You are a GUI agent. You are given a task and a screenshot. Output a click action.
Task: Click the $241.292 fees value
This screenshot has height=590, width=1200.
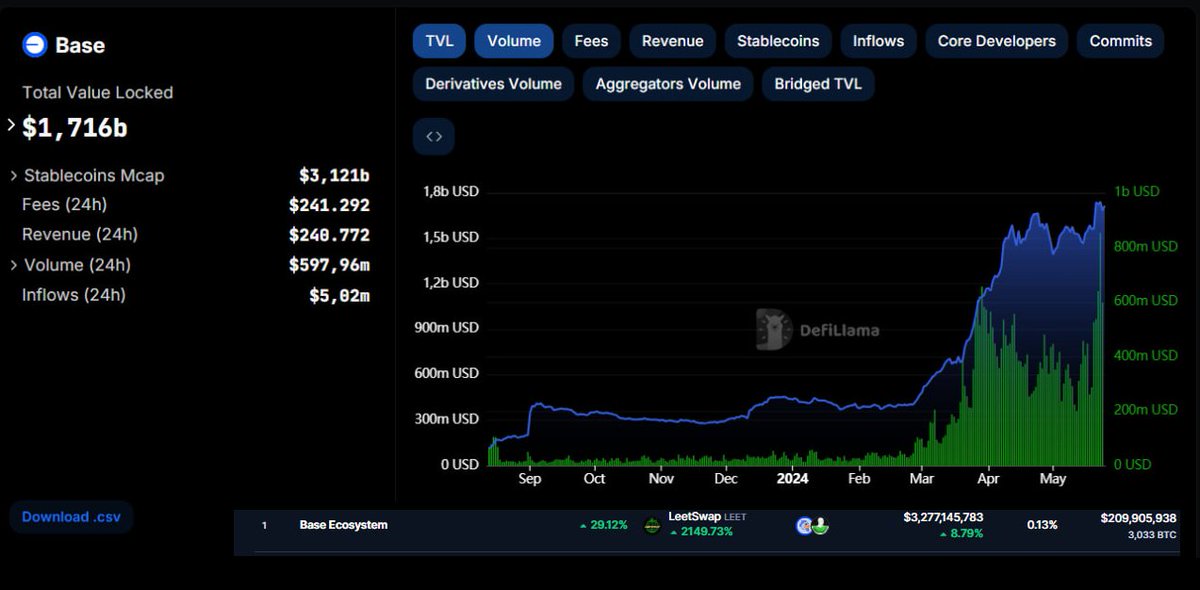[329, 205]
